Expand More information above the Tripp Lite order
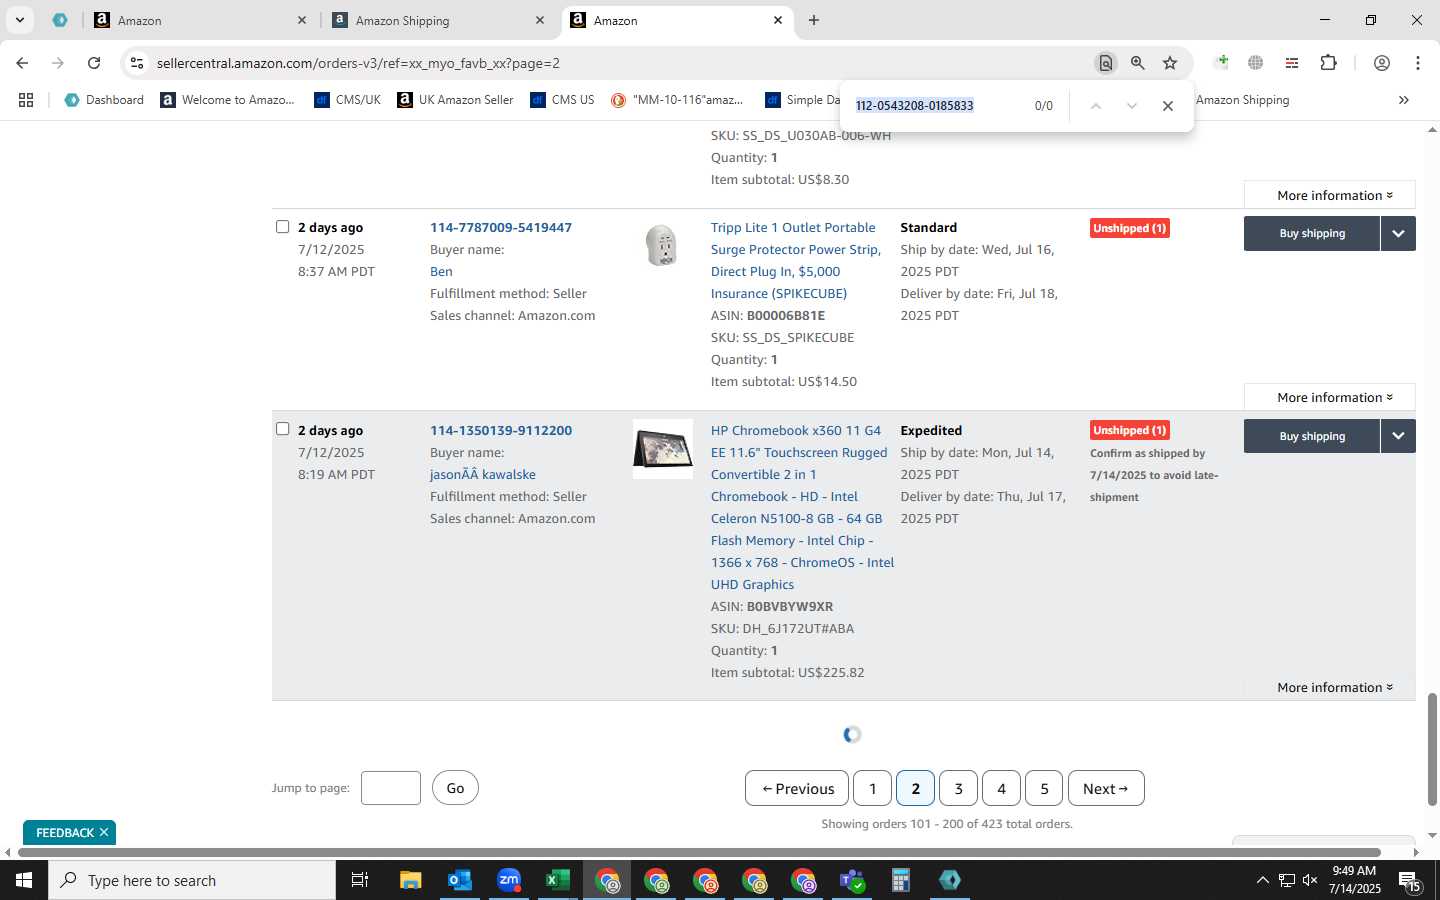 point(1330,195)
